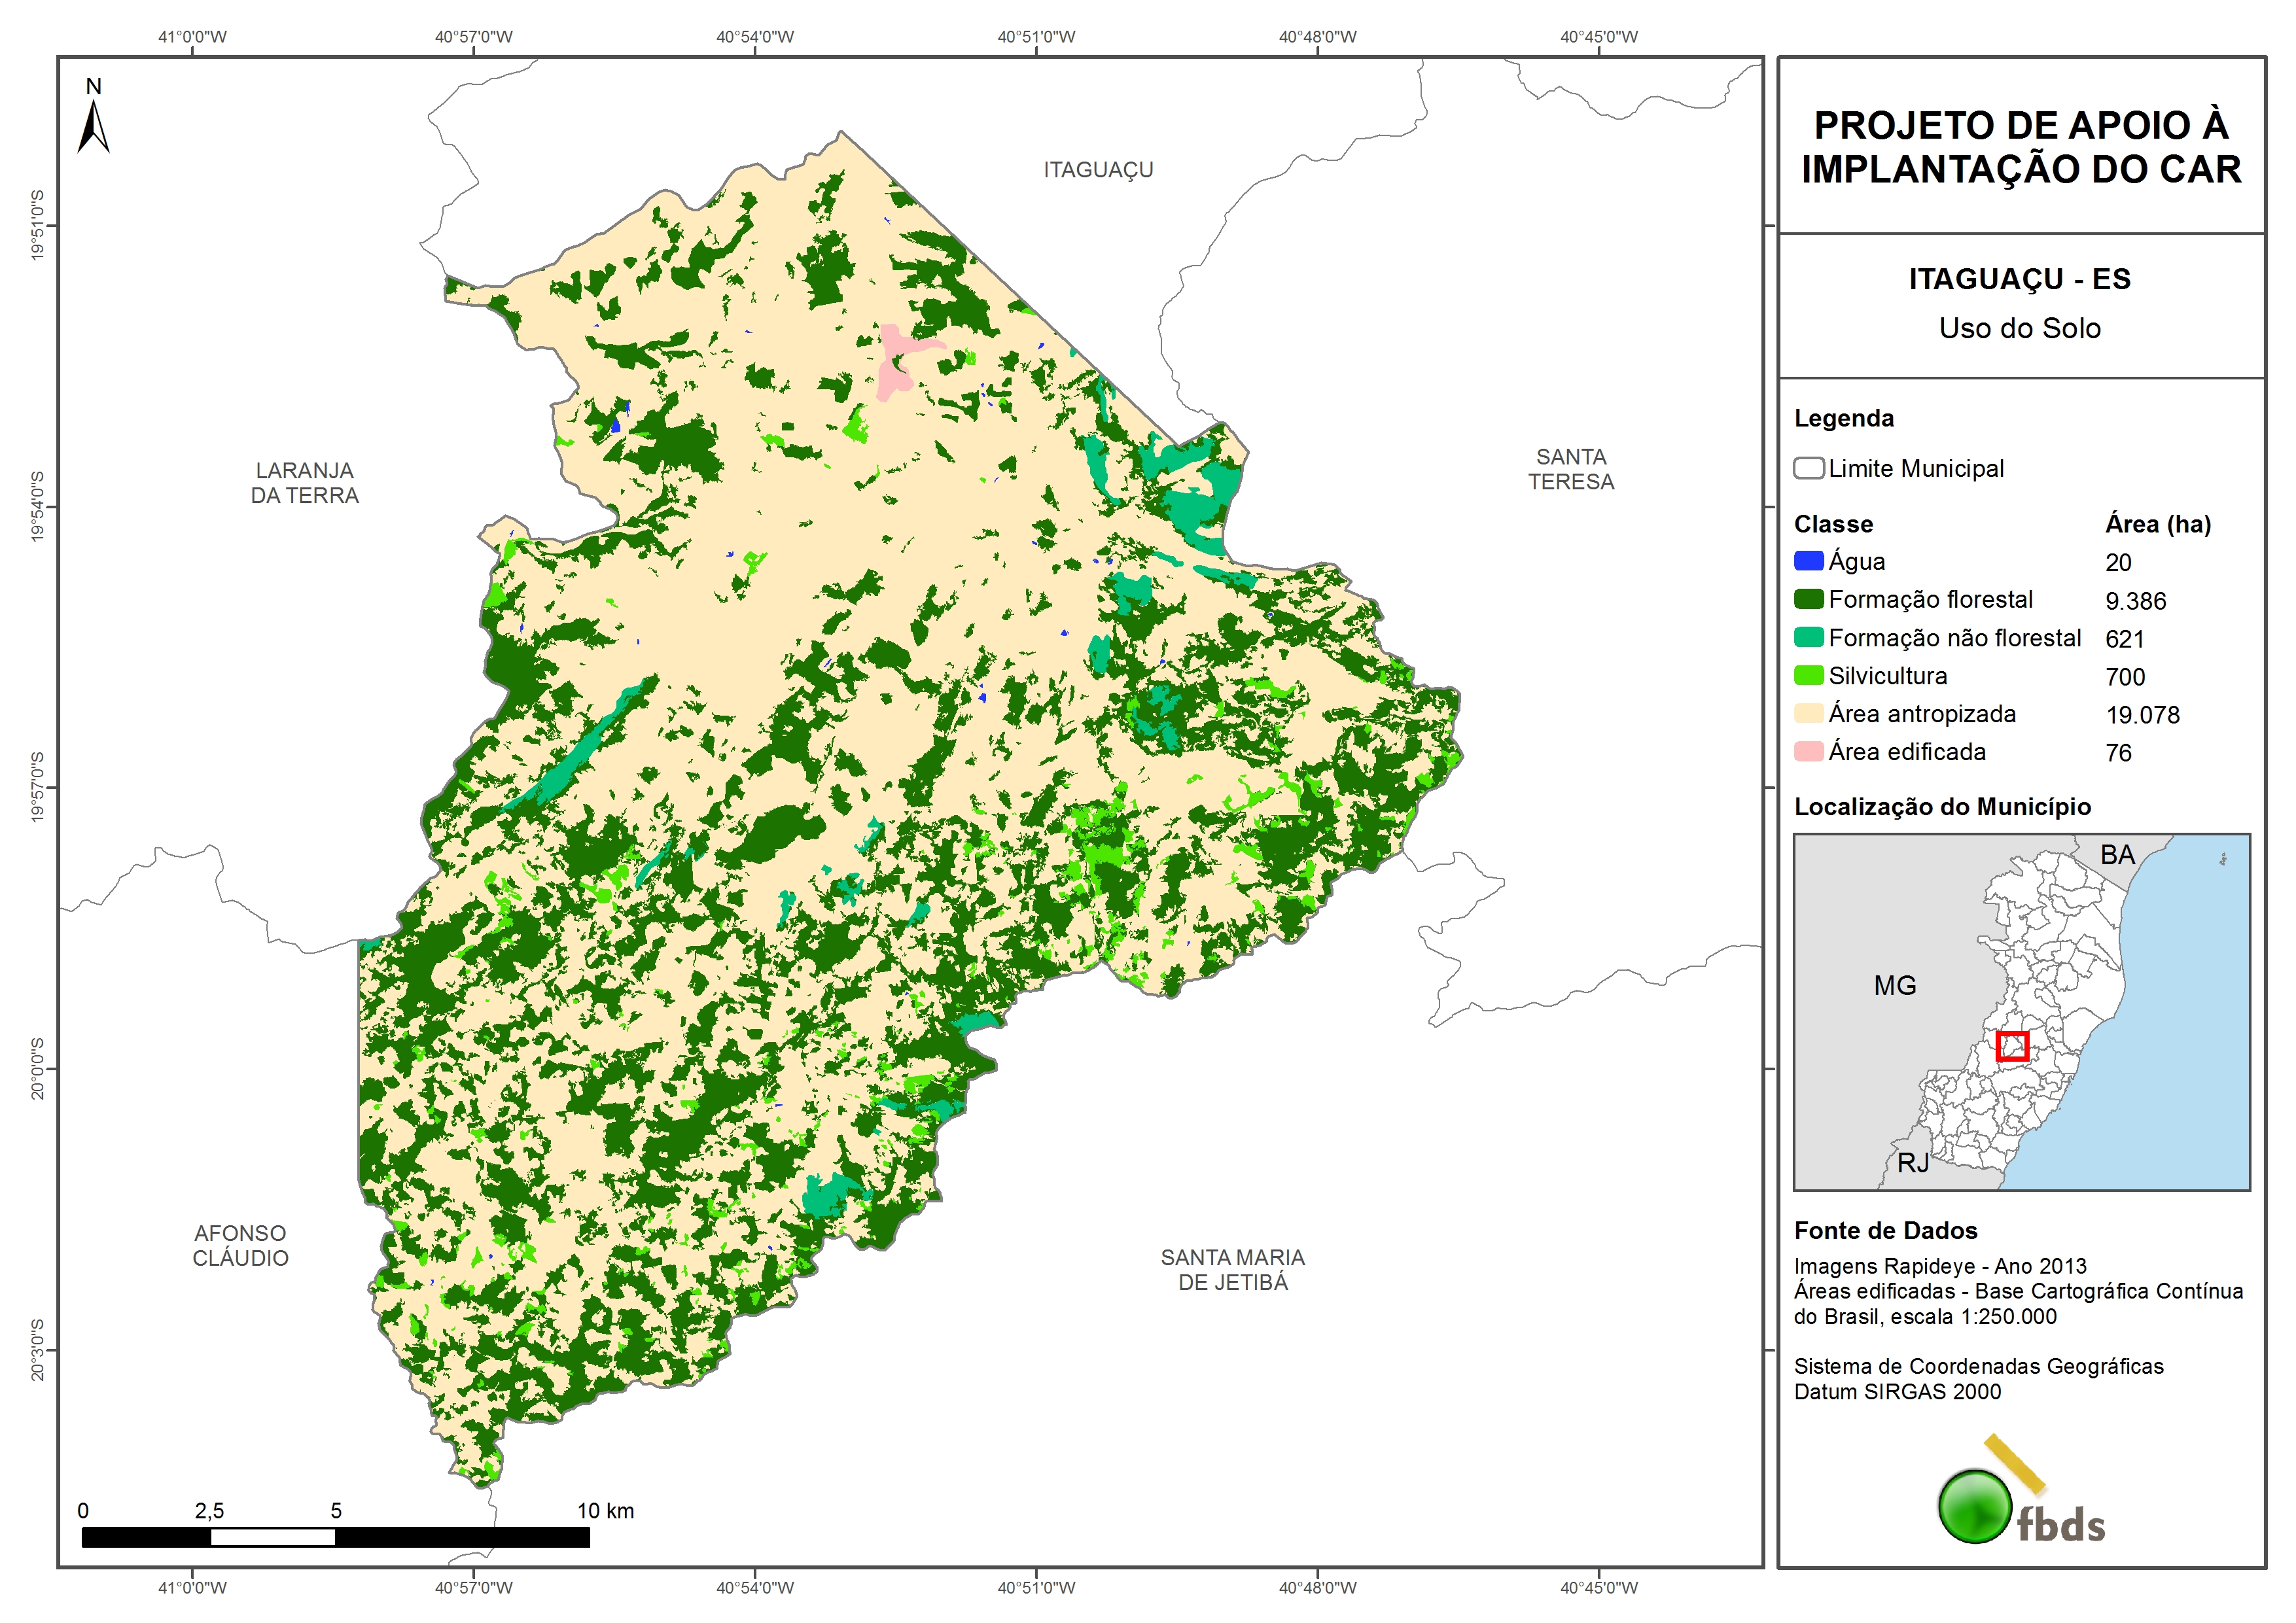Click the black-white scale bar
This screenshot has height=1623, width=2296.
point(335,1537)
